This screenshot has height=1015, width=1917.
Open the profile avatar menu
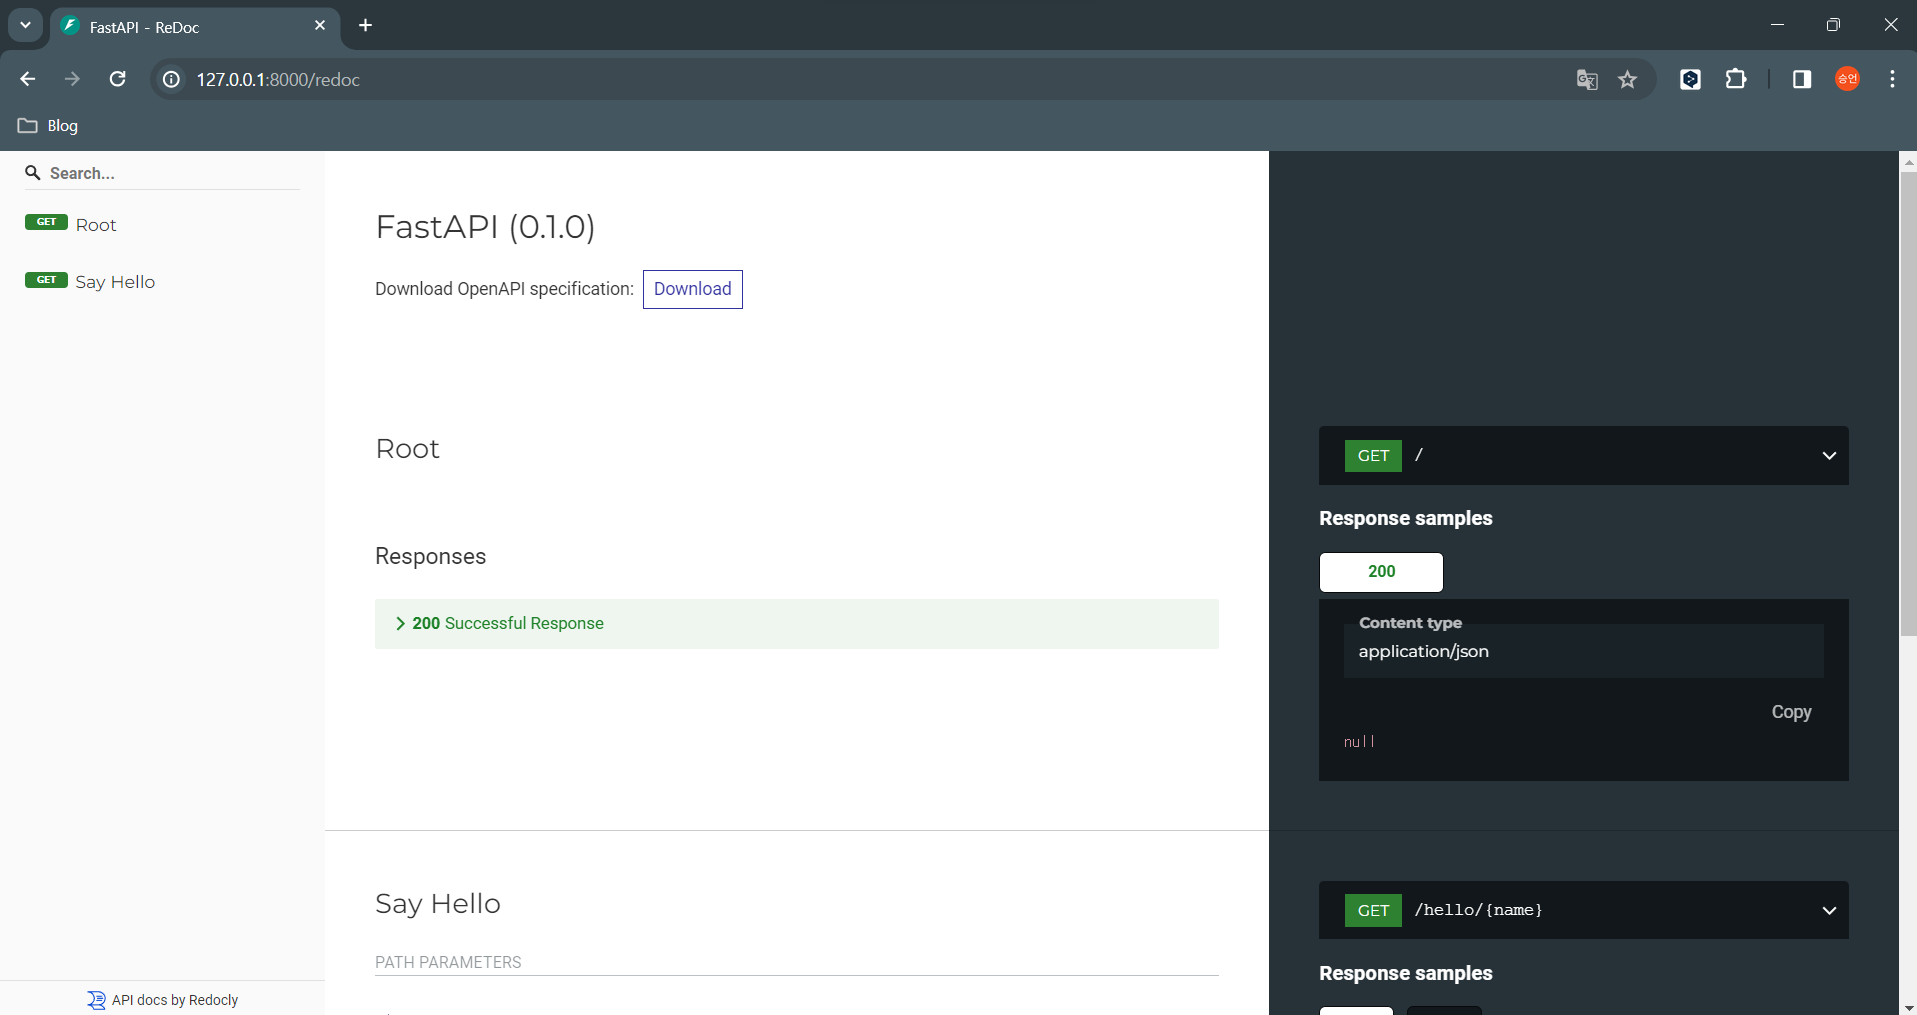1847,79
